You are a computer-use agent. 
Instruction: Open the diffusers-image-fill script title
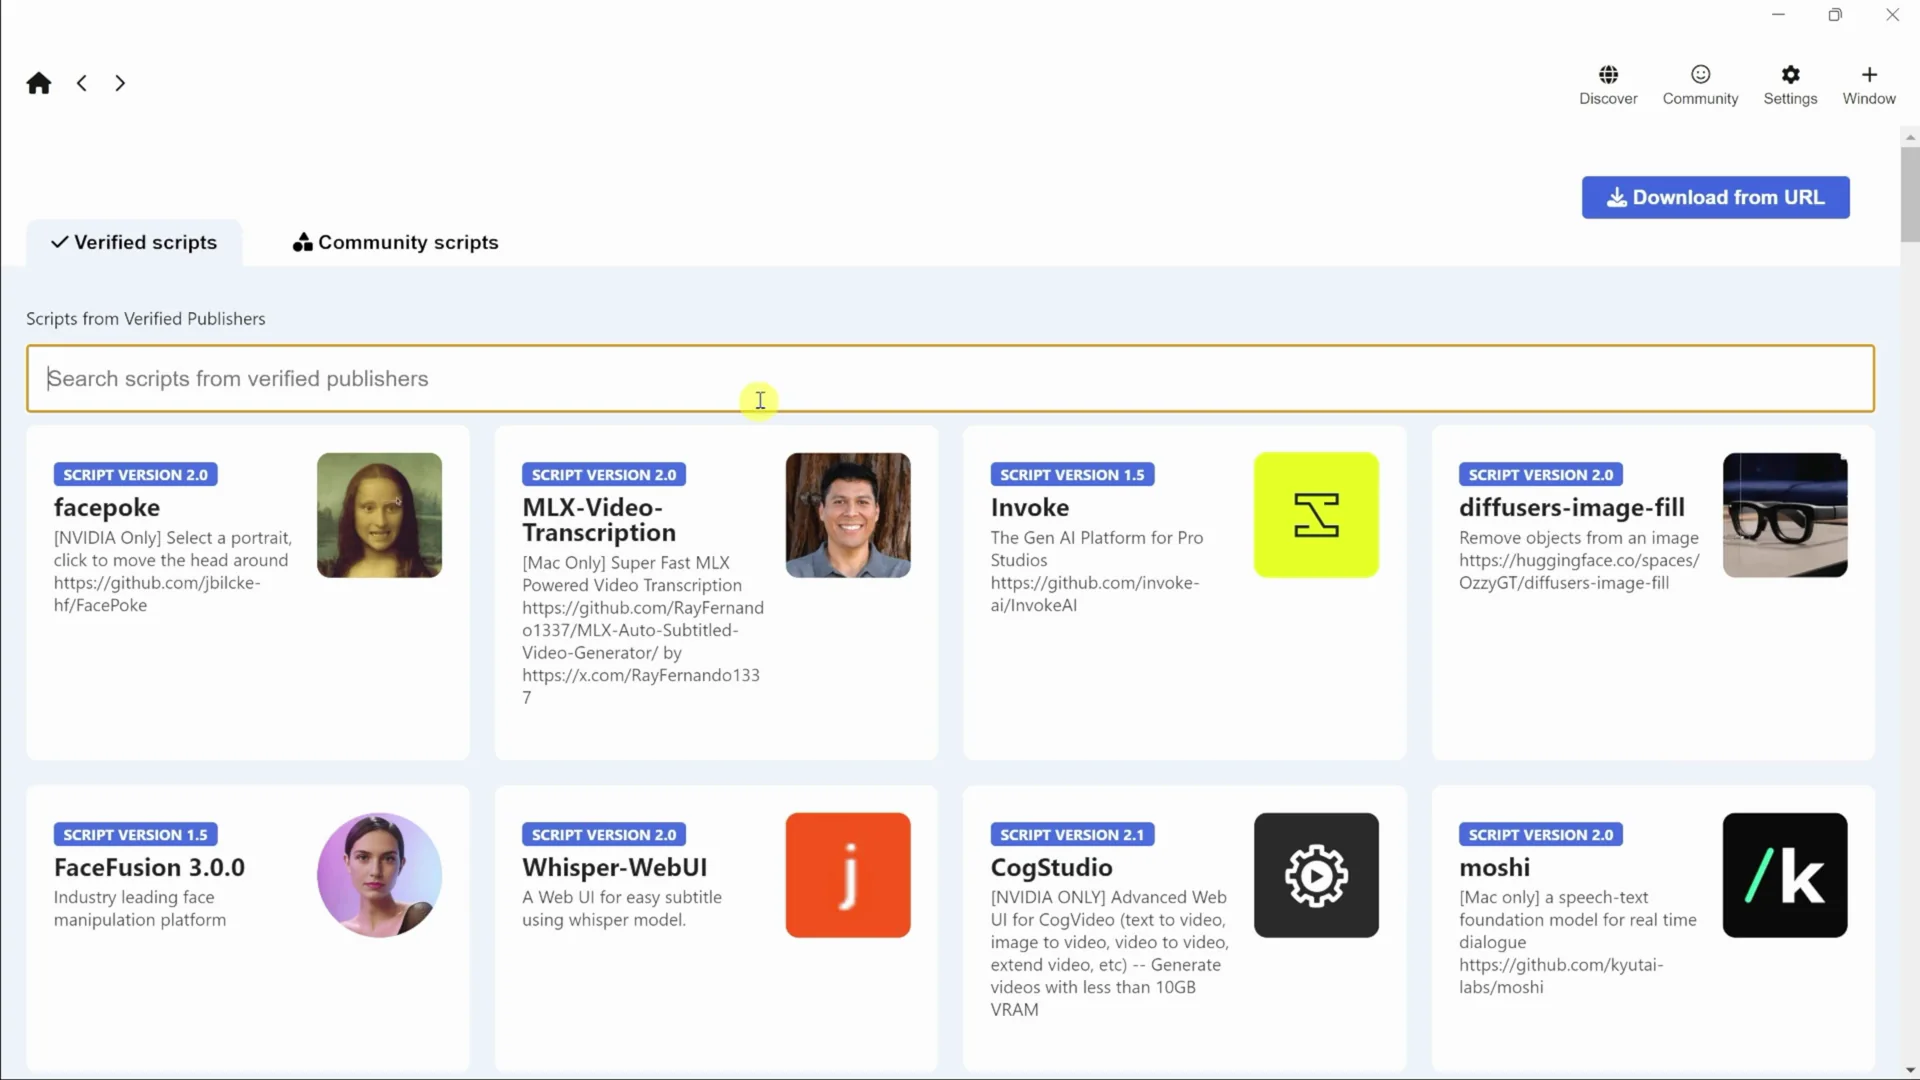click(x=1571, y=508)
